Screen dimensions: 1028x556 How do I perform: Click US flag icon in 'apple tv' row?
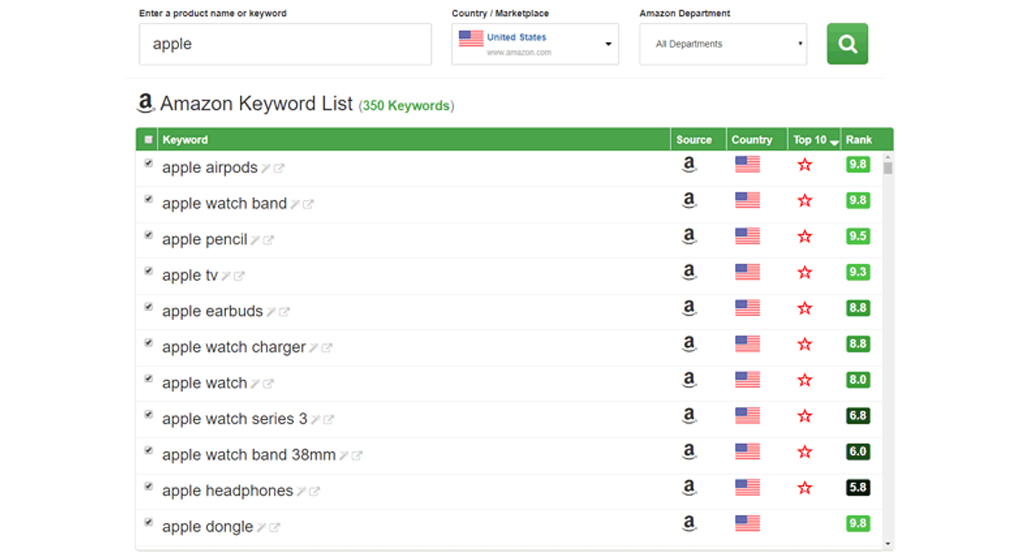point(747,272)
